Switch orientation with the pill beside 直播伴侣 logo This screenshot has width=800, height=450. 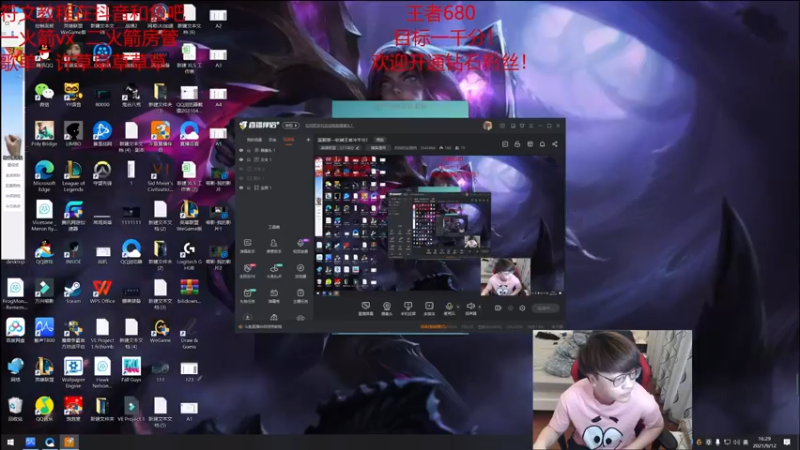pos(291,126)
